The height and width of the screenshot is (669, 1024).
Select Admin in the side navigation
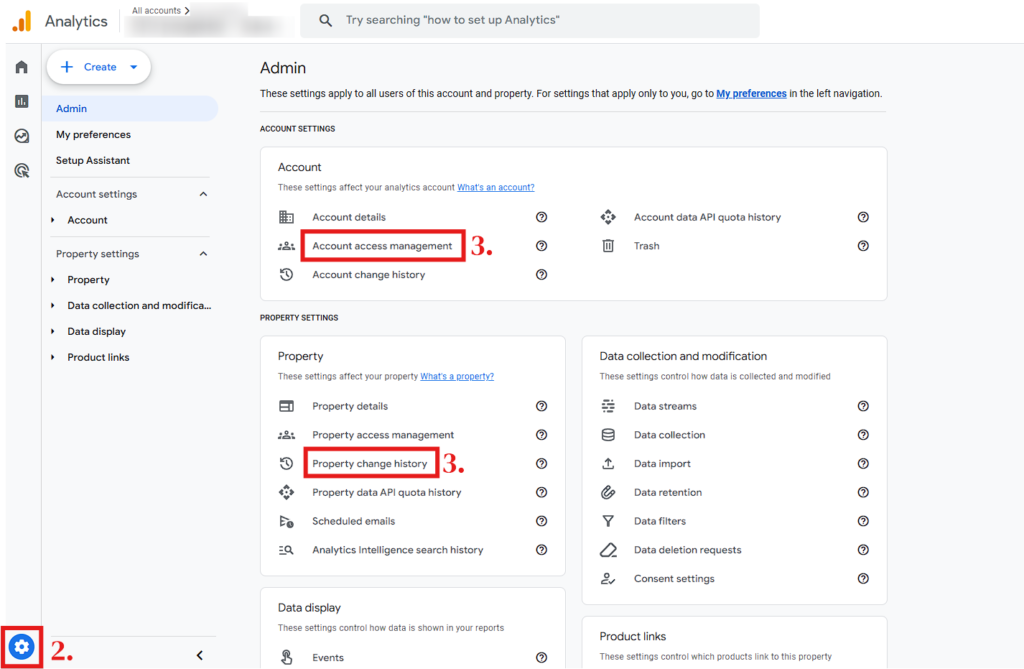pos(129,108)
